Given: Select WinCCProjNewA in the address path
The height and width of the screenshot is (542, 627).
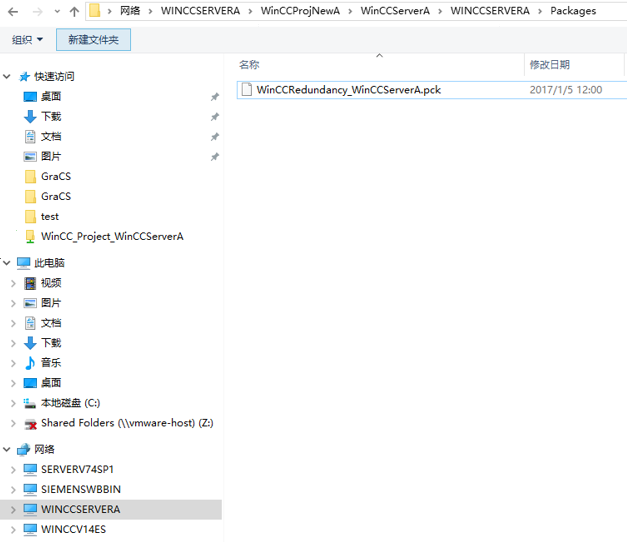Looking at the screenshot, I should tap(300, 11).
